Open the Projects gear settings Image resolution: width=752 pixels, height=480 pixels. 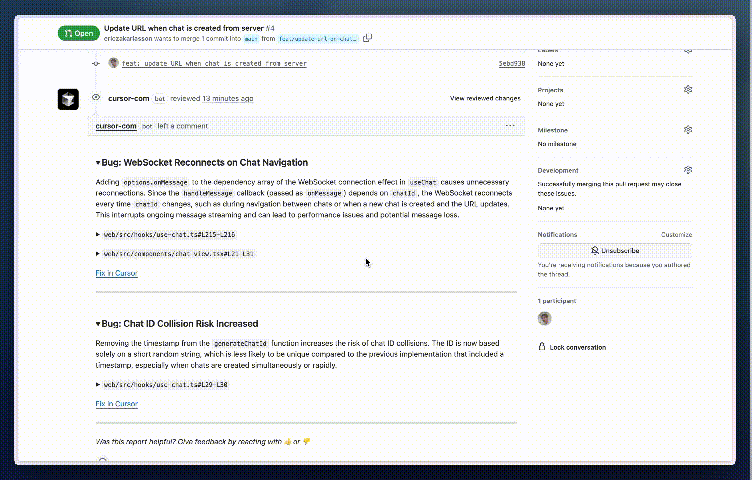point(688,90)
